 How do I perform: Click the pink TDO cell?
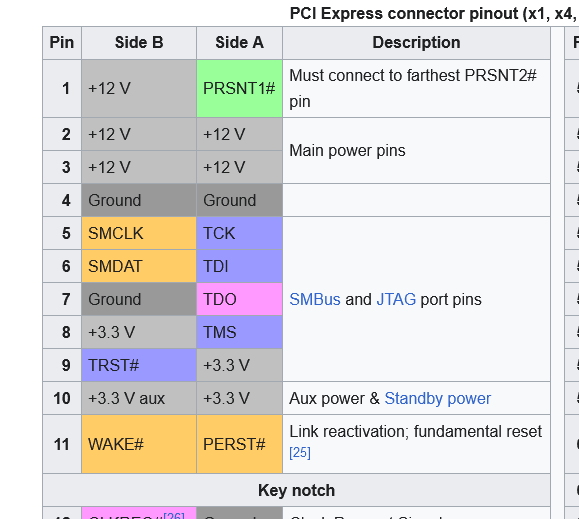(239, 299)
